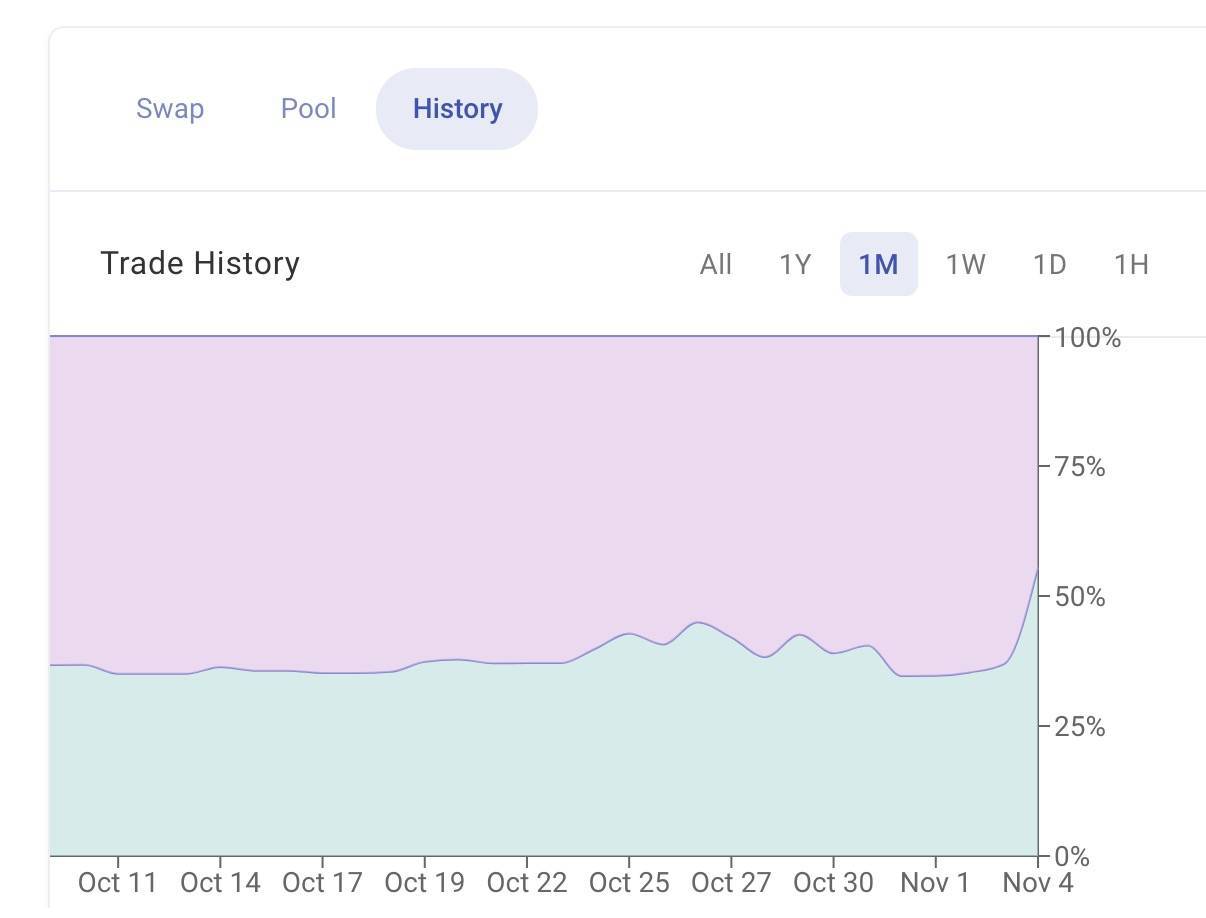The width and height of the screenshot is (1206, 918).
Task: Choose the 1D time range
Action: [1049, 265]
